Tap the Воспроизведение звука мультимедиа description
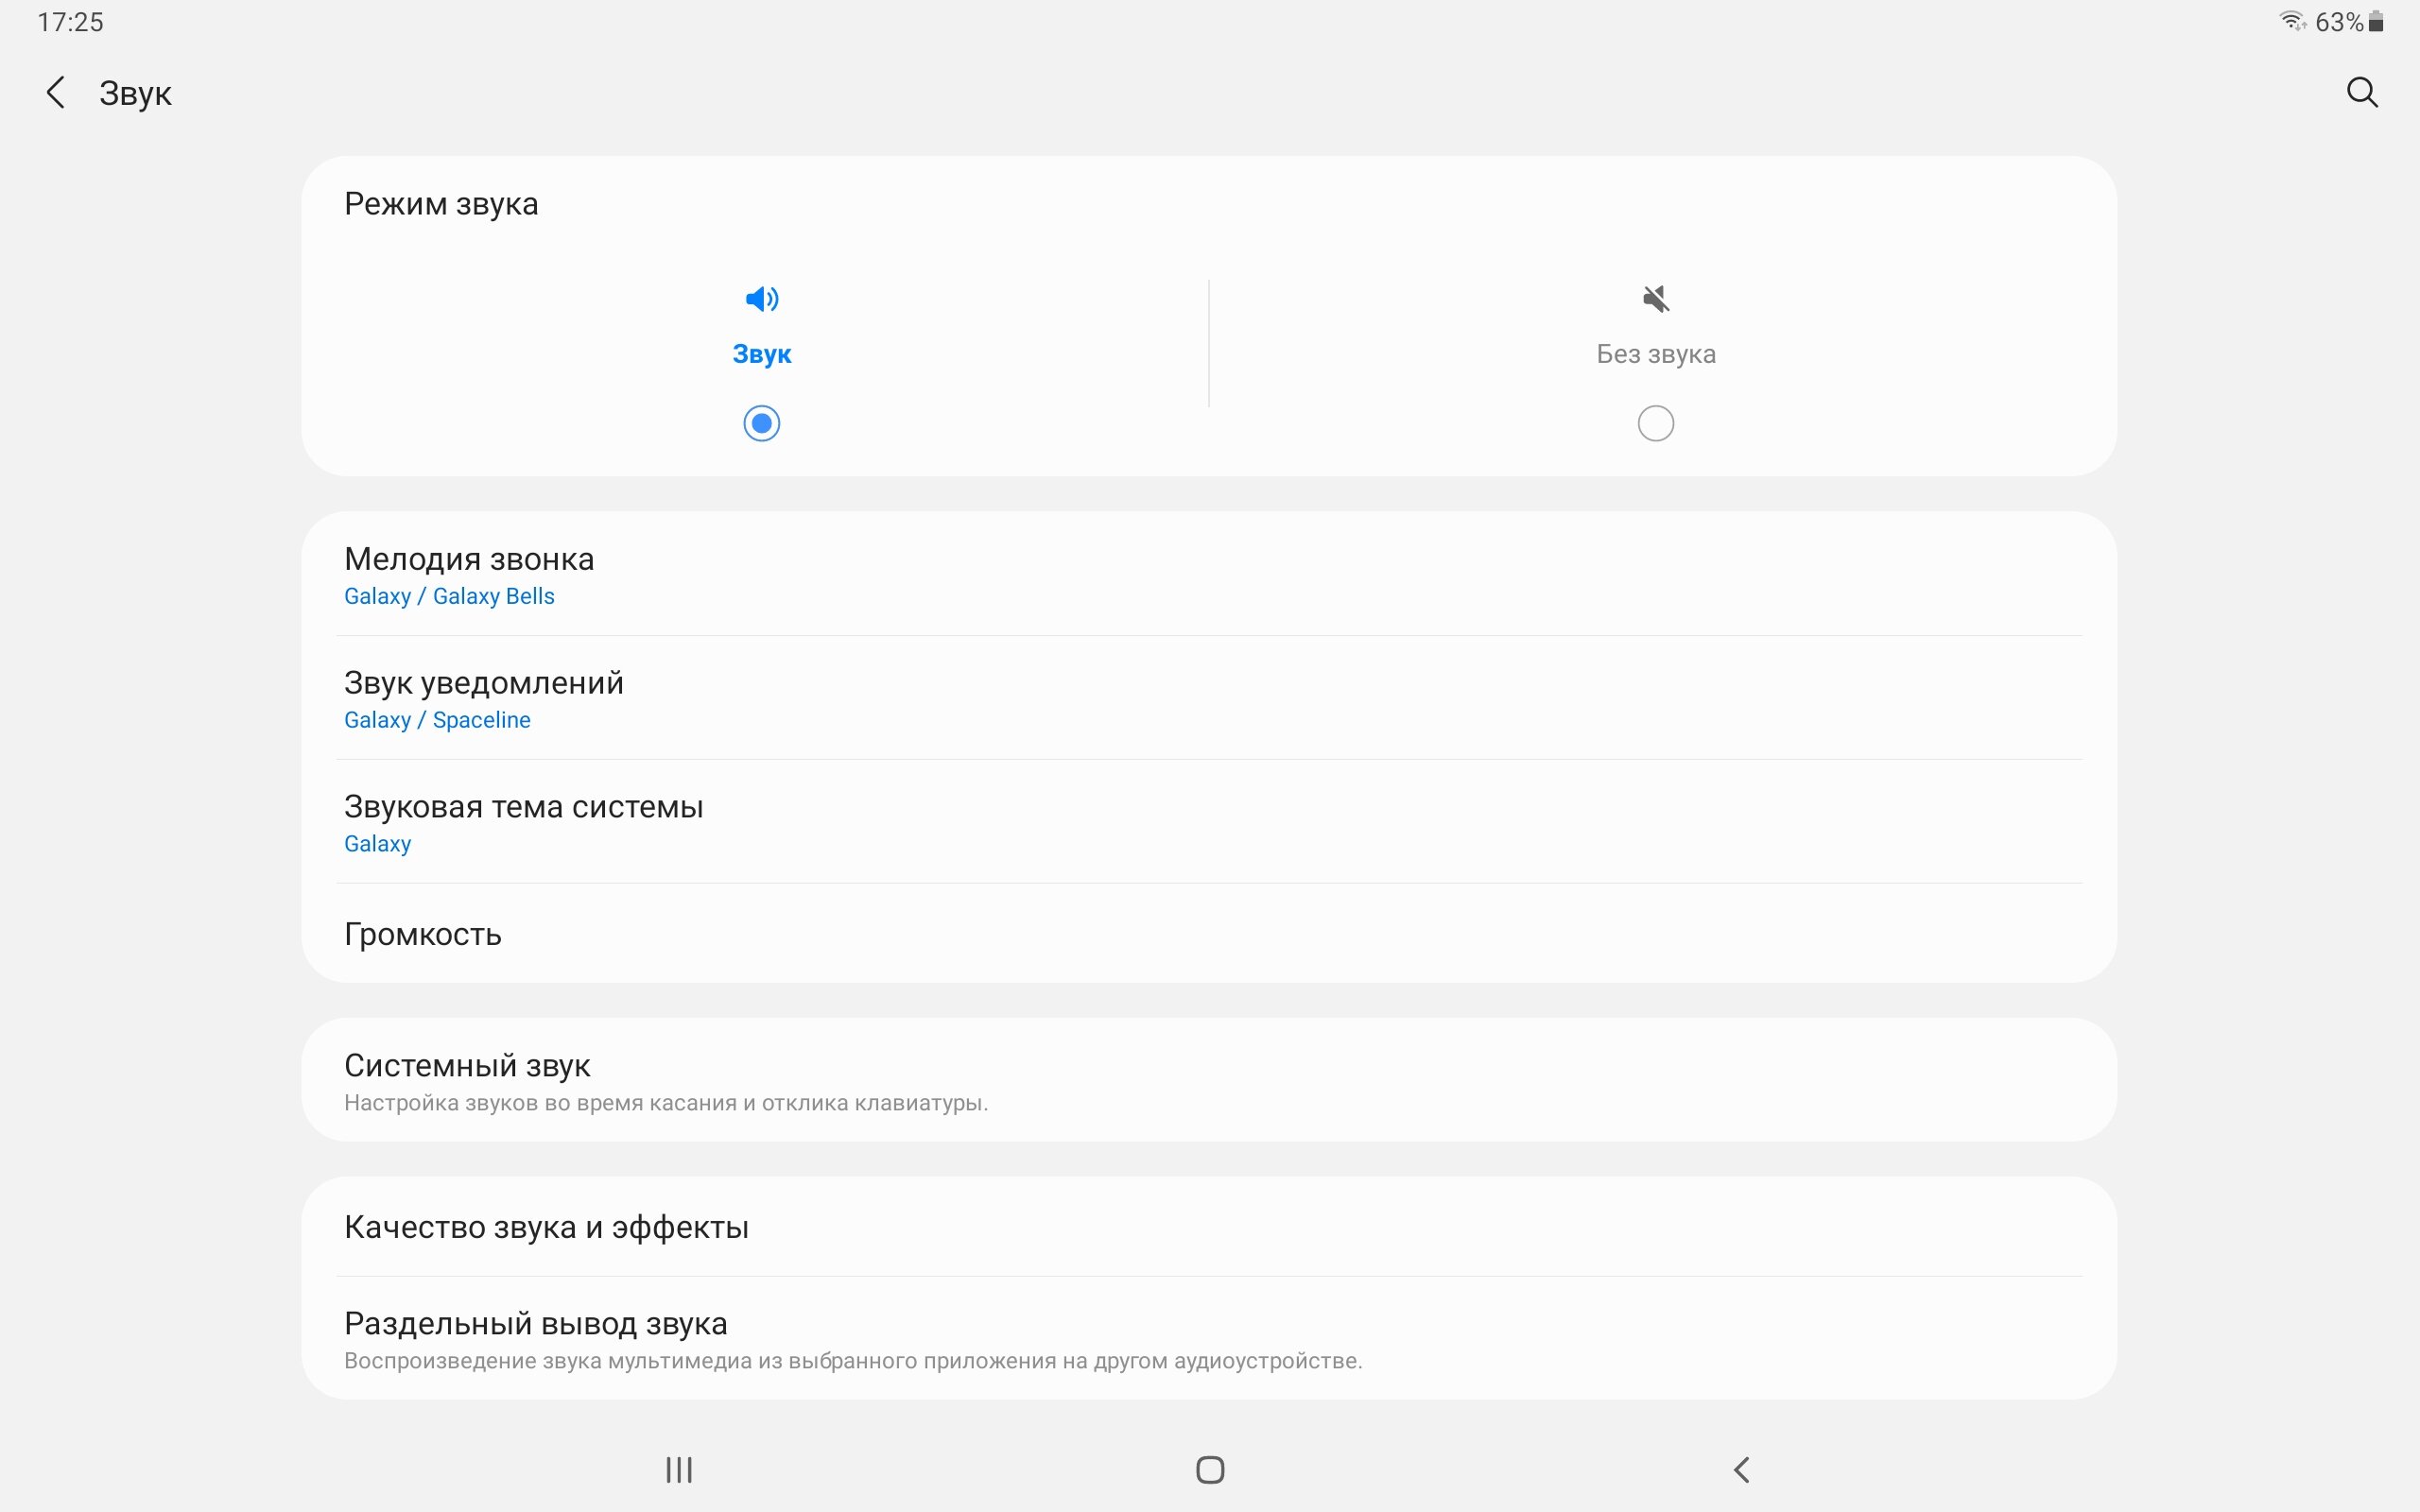Screen dimensions: 2420x1512 [x=853, y=1361]
